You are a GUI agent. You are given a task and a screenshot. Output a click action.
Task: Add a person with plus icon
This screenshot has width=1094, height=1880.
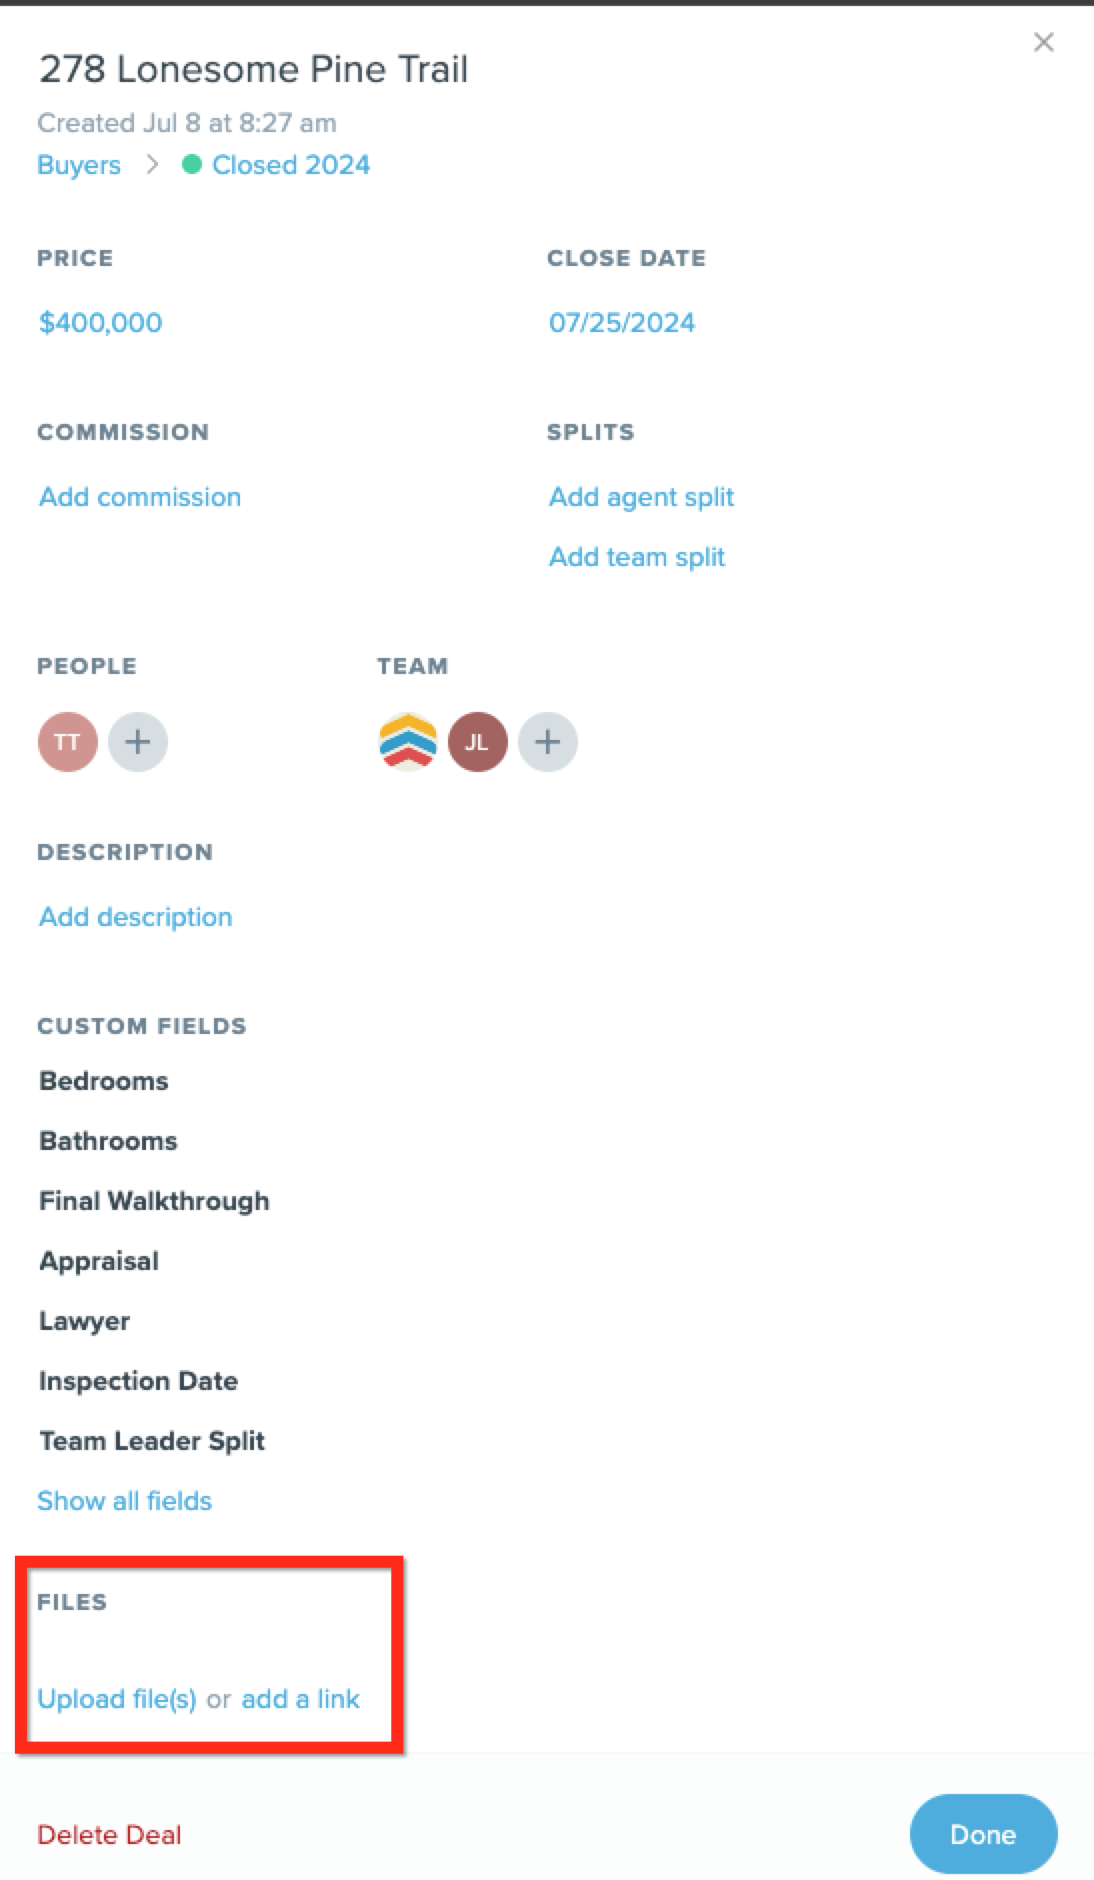pyautogui.click(x=138, y=742)
